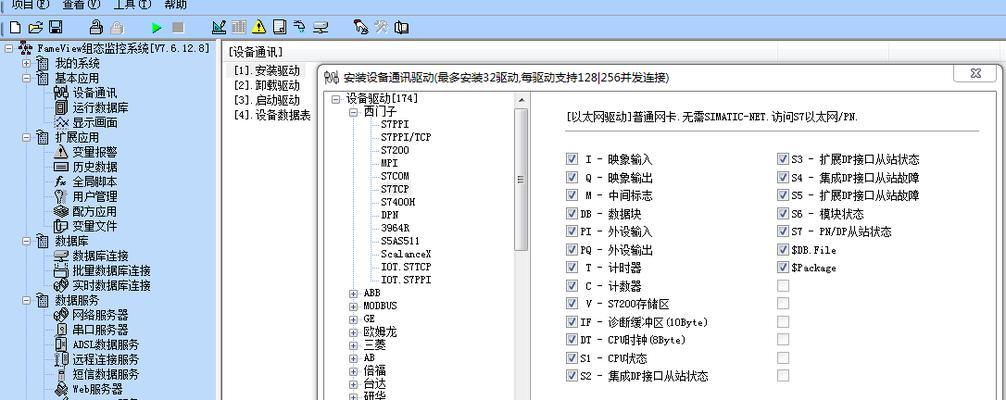
Task: Click the driver tree scrollbar up arrow
Action: click(521, 101)
